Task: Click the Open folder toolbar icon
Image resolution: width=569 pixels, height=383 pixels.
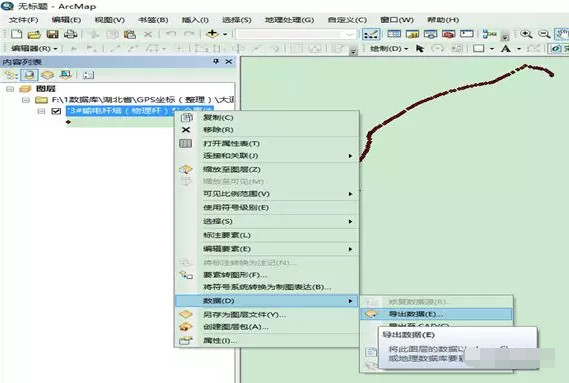Action: point(34,35)
